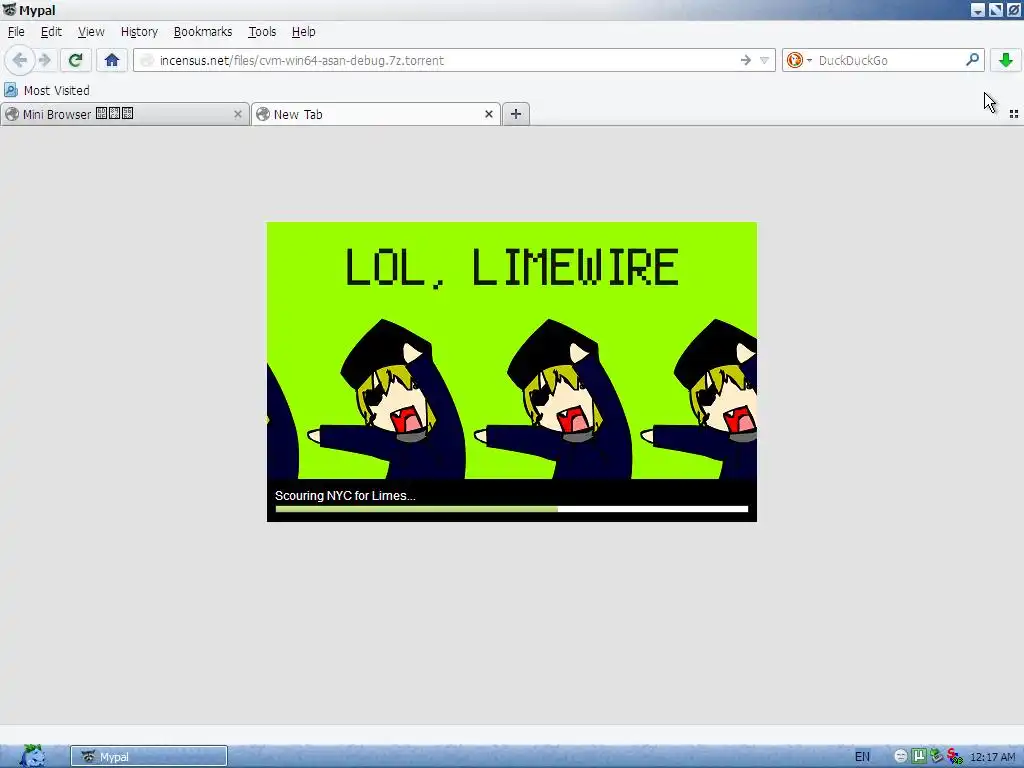The width and height of the screenshot is (1024, 768).
Task: Open the Edit menu
Action: [51, 31]
